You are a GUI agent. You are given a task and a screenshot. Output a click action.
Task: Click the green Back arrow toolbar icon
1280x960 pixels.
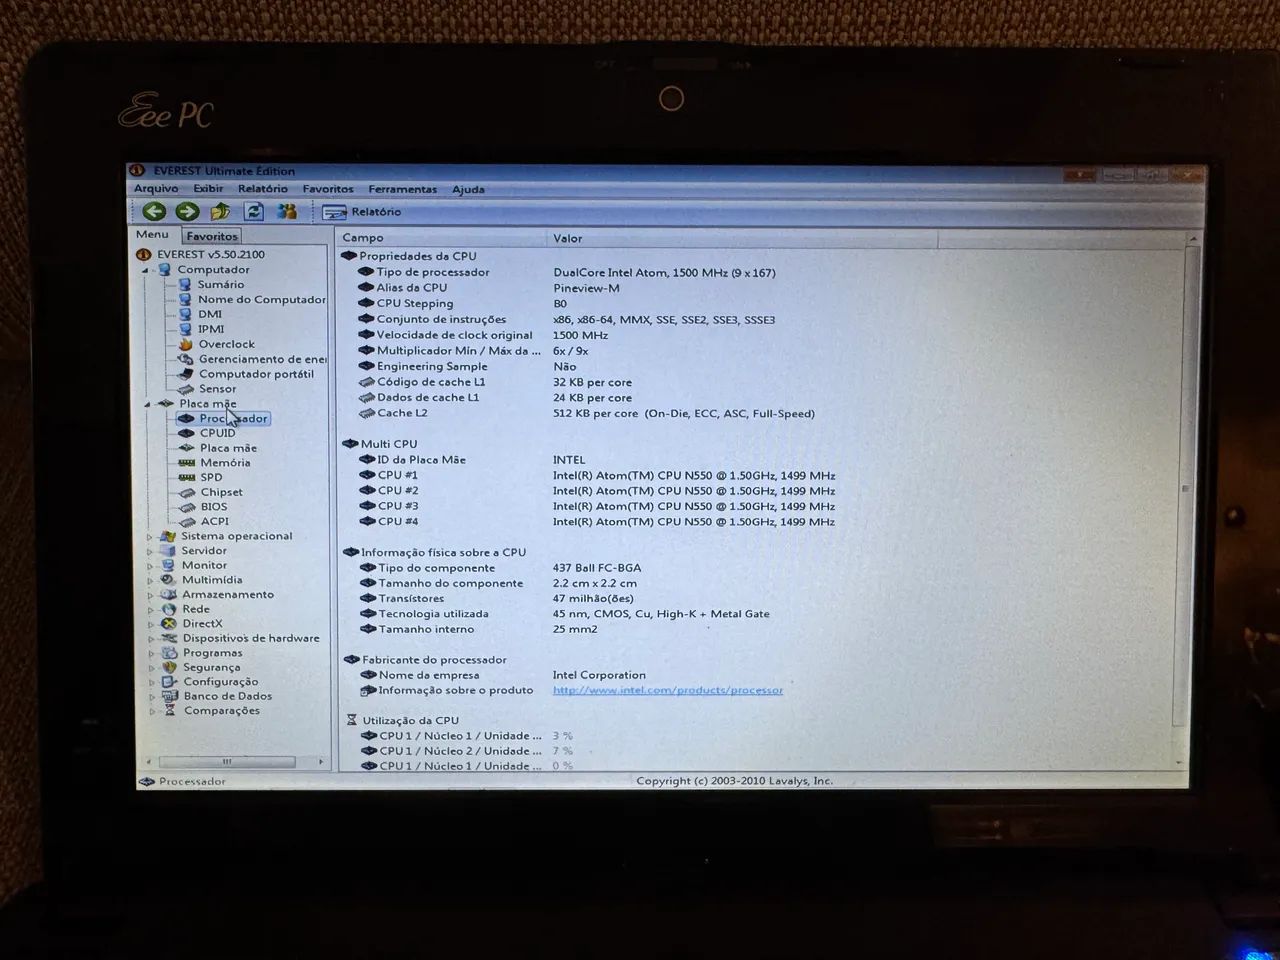[154, 211]
